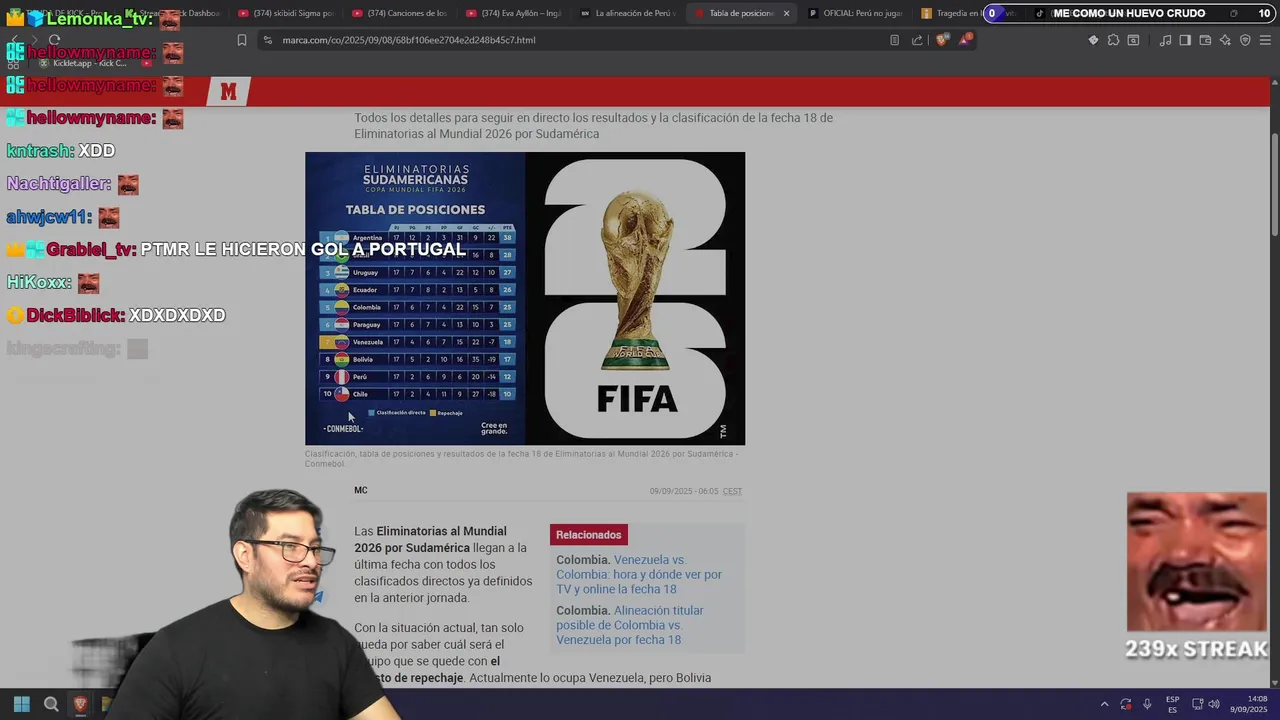
Task: Open Venezuela vs. Colombia hora y dónde link
Action: (x=639, y=575)
